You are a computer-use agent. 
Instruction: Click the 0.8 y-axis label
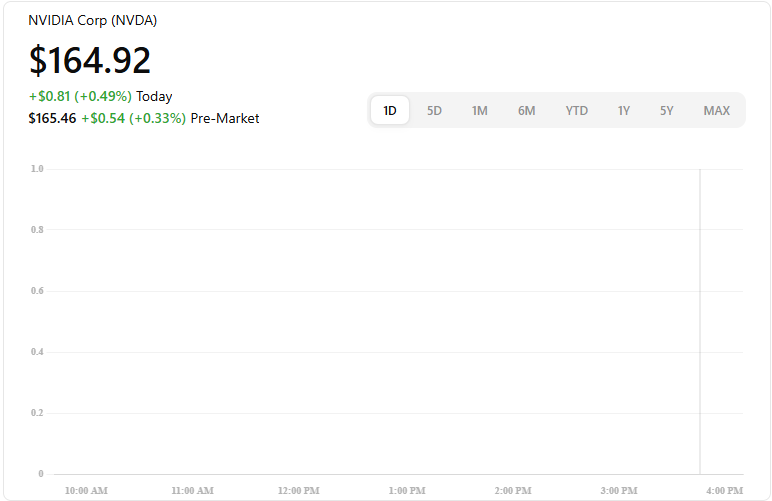tap(37, 230)
